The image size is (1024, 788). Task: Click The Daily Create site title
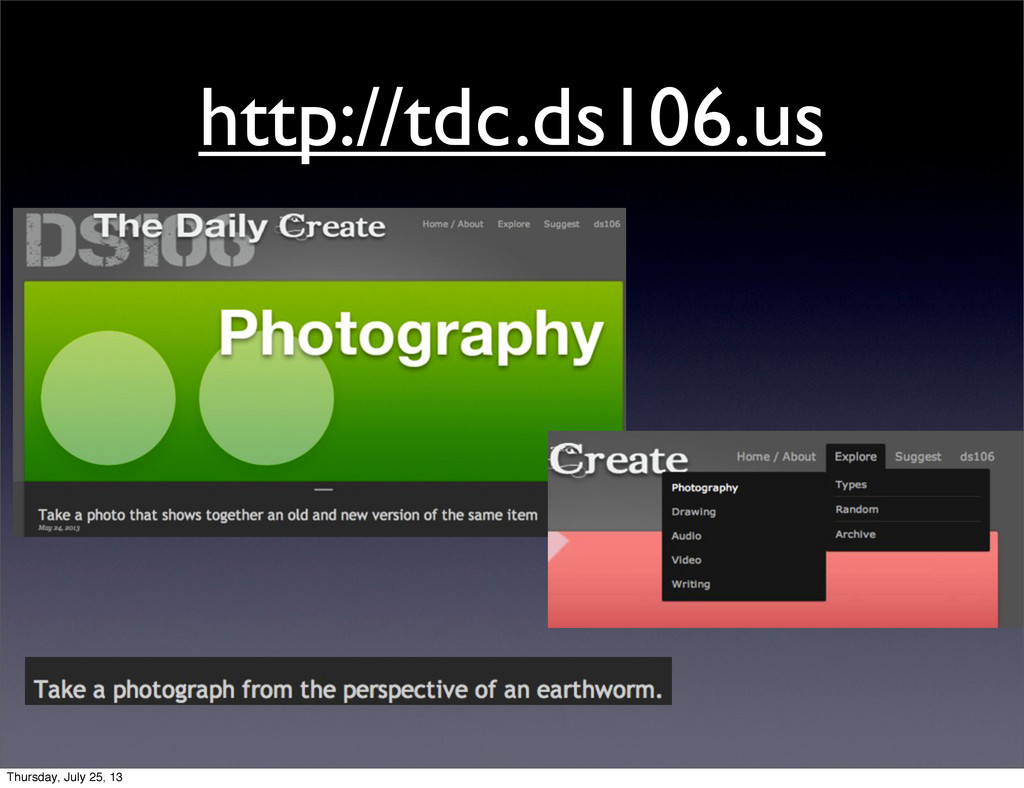[240, 227]
